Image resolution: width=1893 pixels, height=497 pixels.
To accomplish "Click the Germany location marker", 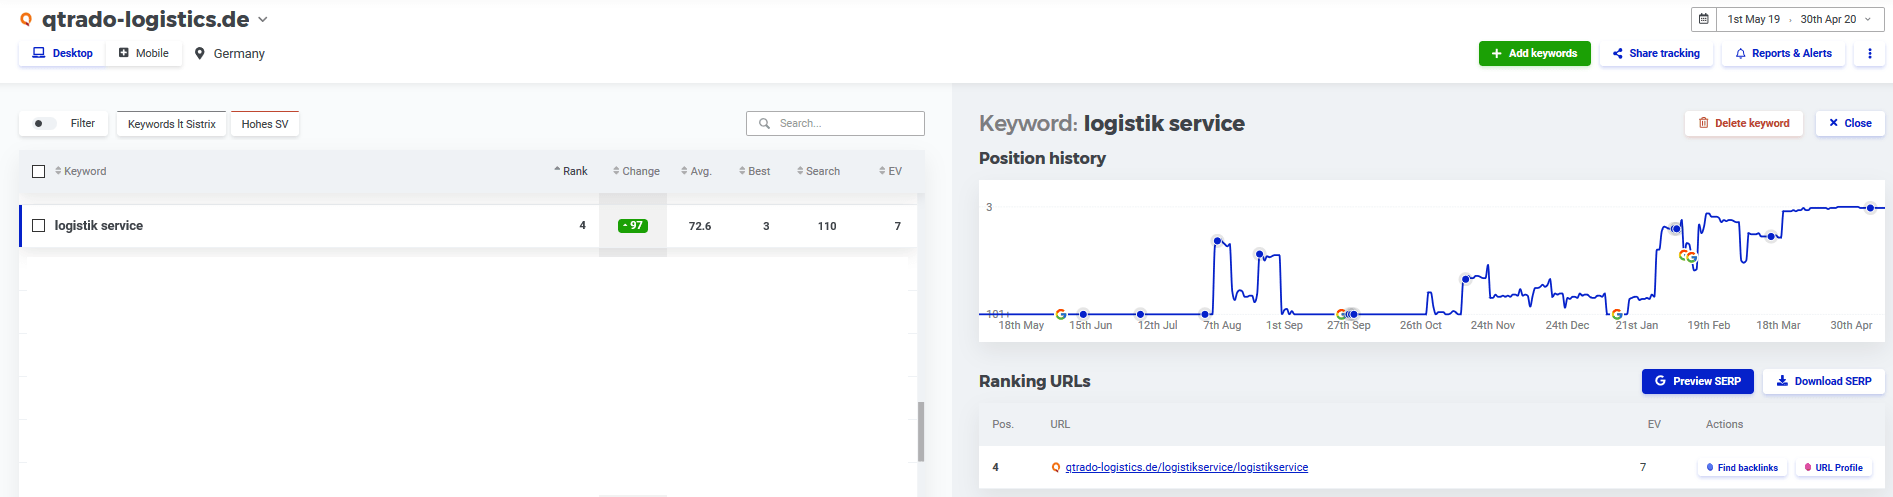I will 200,53.
